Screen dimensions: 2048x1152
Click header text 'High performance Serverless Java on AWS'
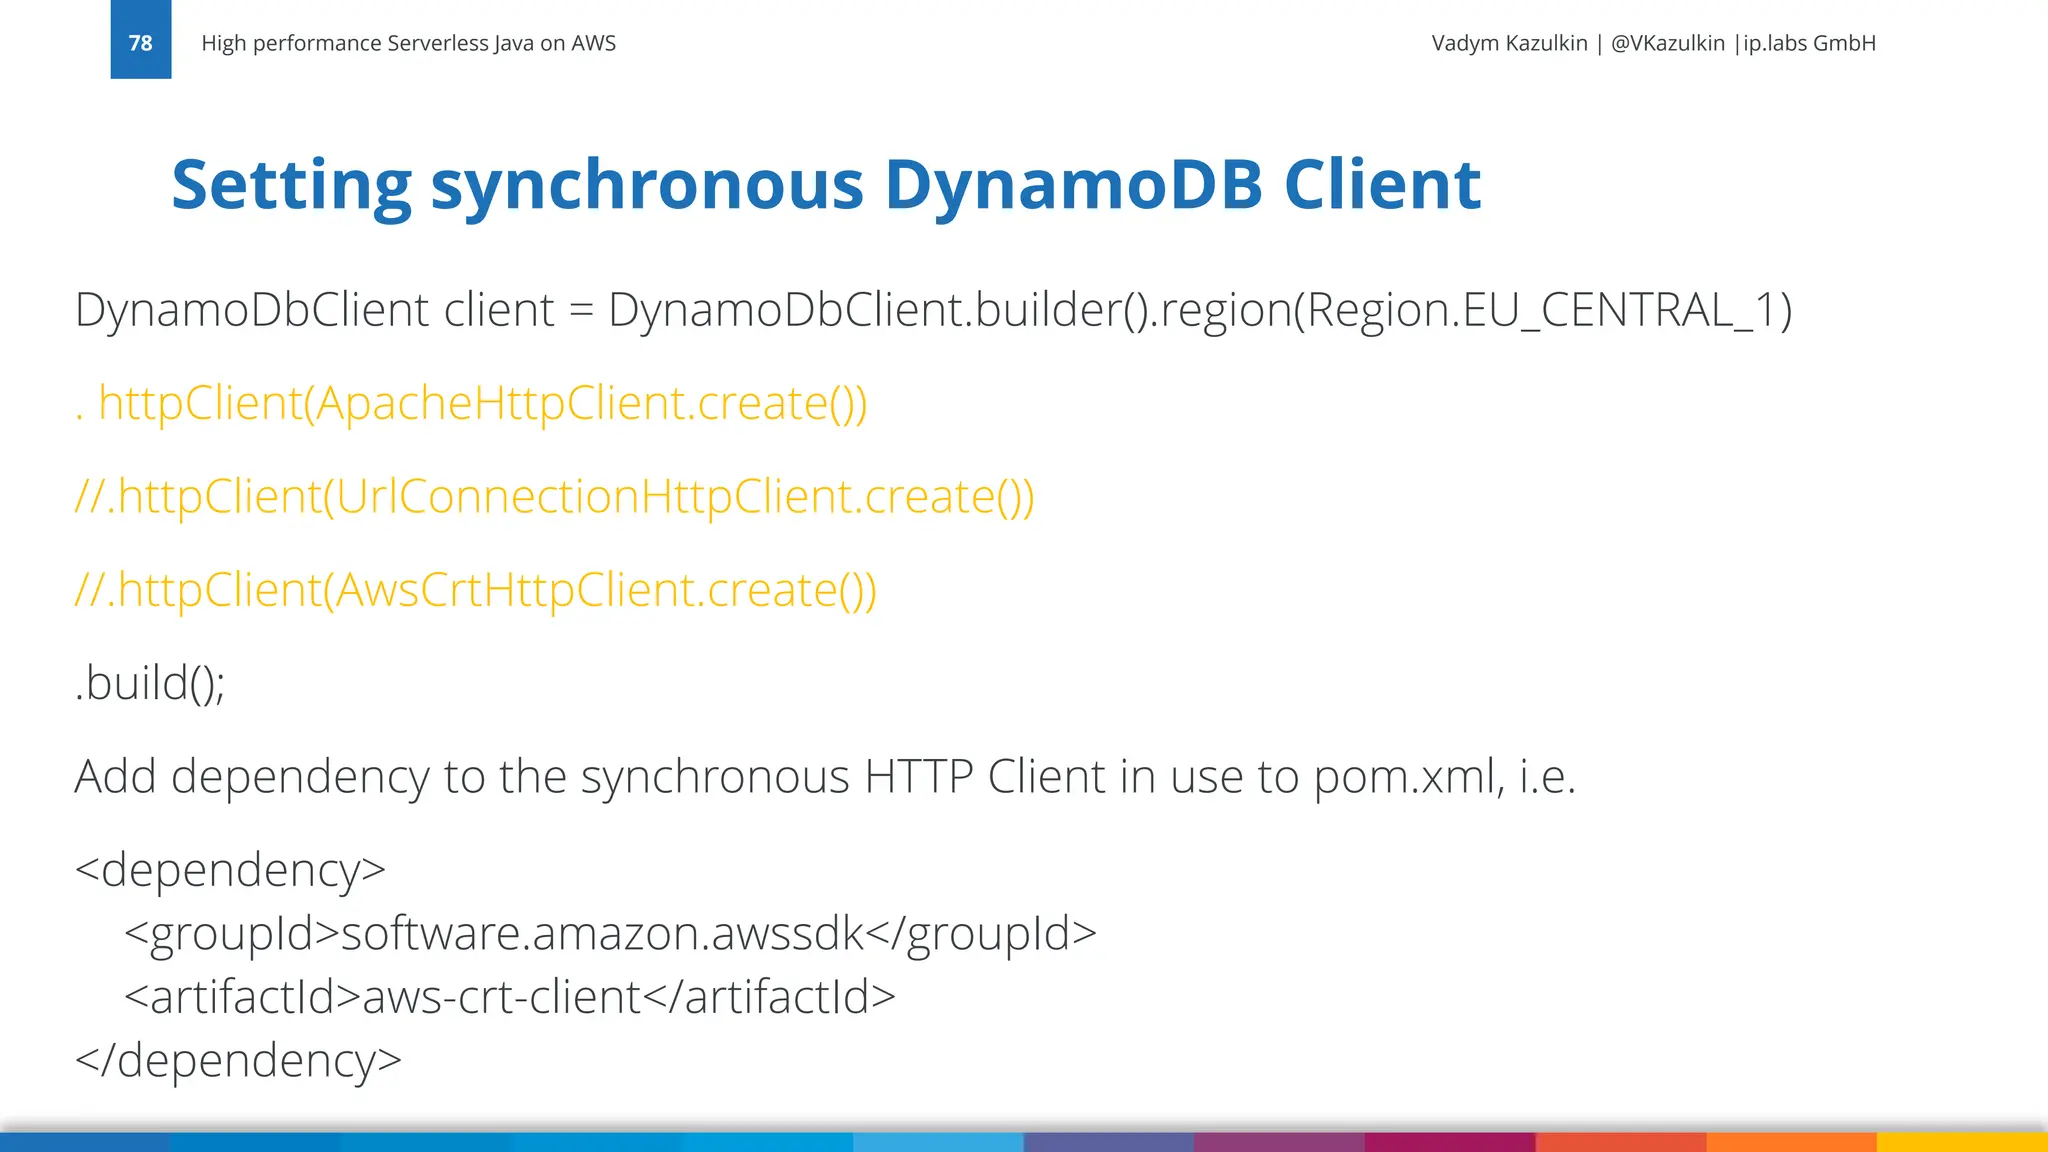tap(408, 43)
